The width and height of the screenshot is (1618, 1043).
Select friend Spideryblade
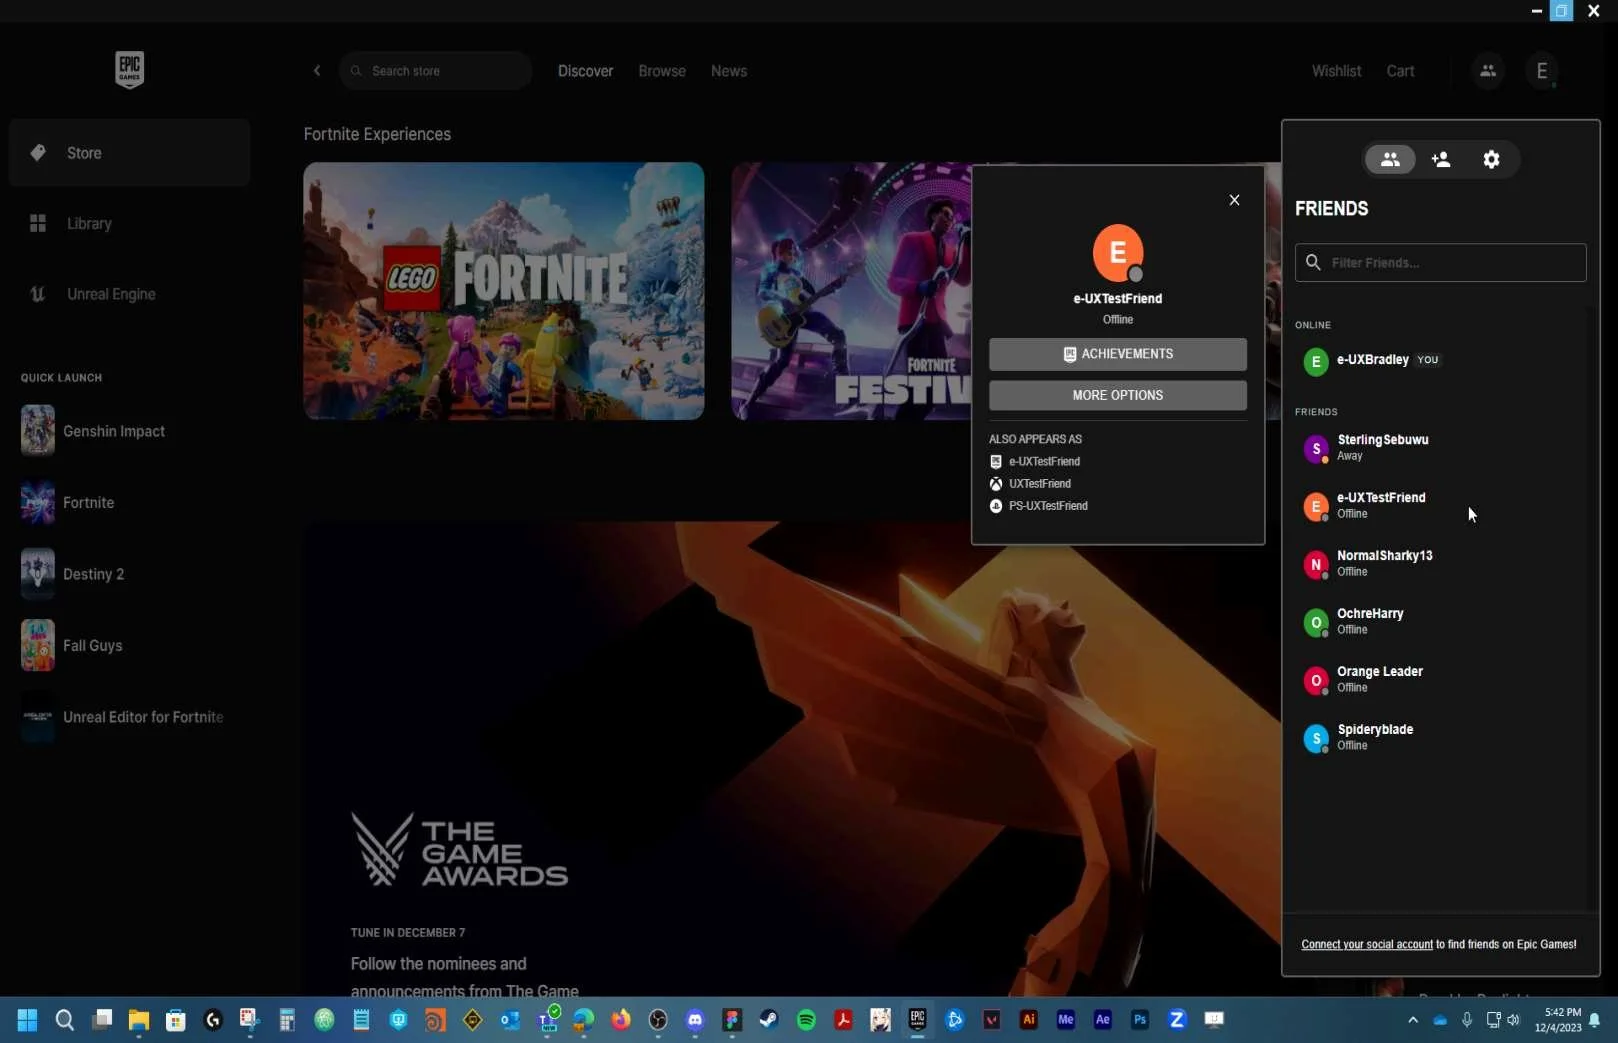(x=1440, y=737)
